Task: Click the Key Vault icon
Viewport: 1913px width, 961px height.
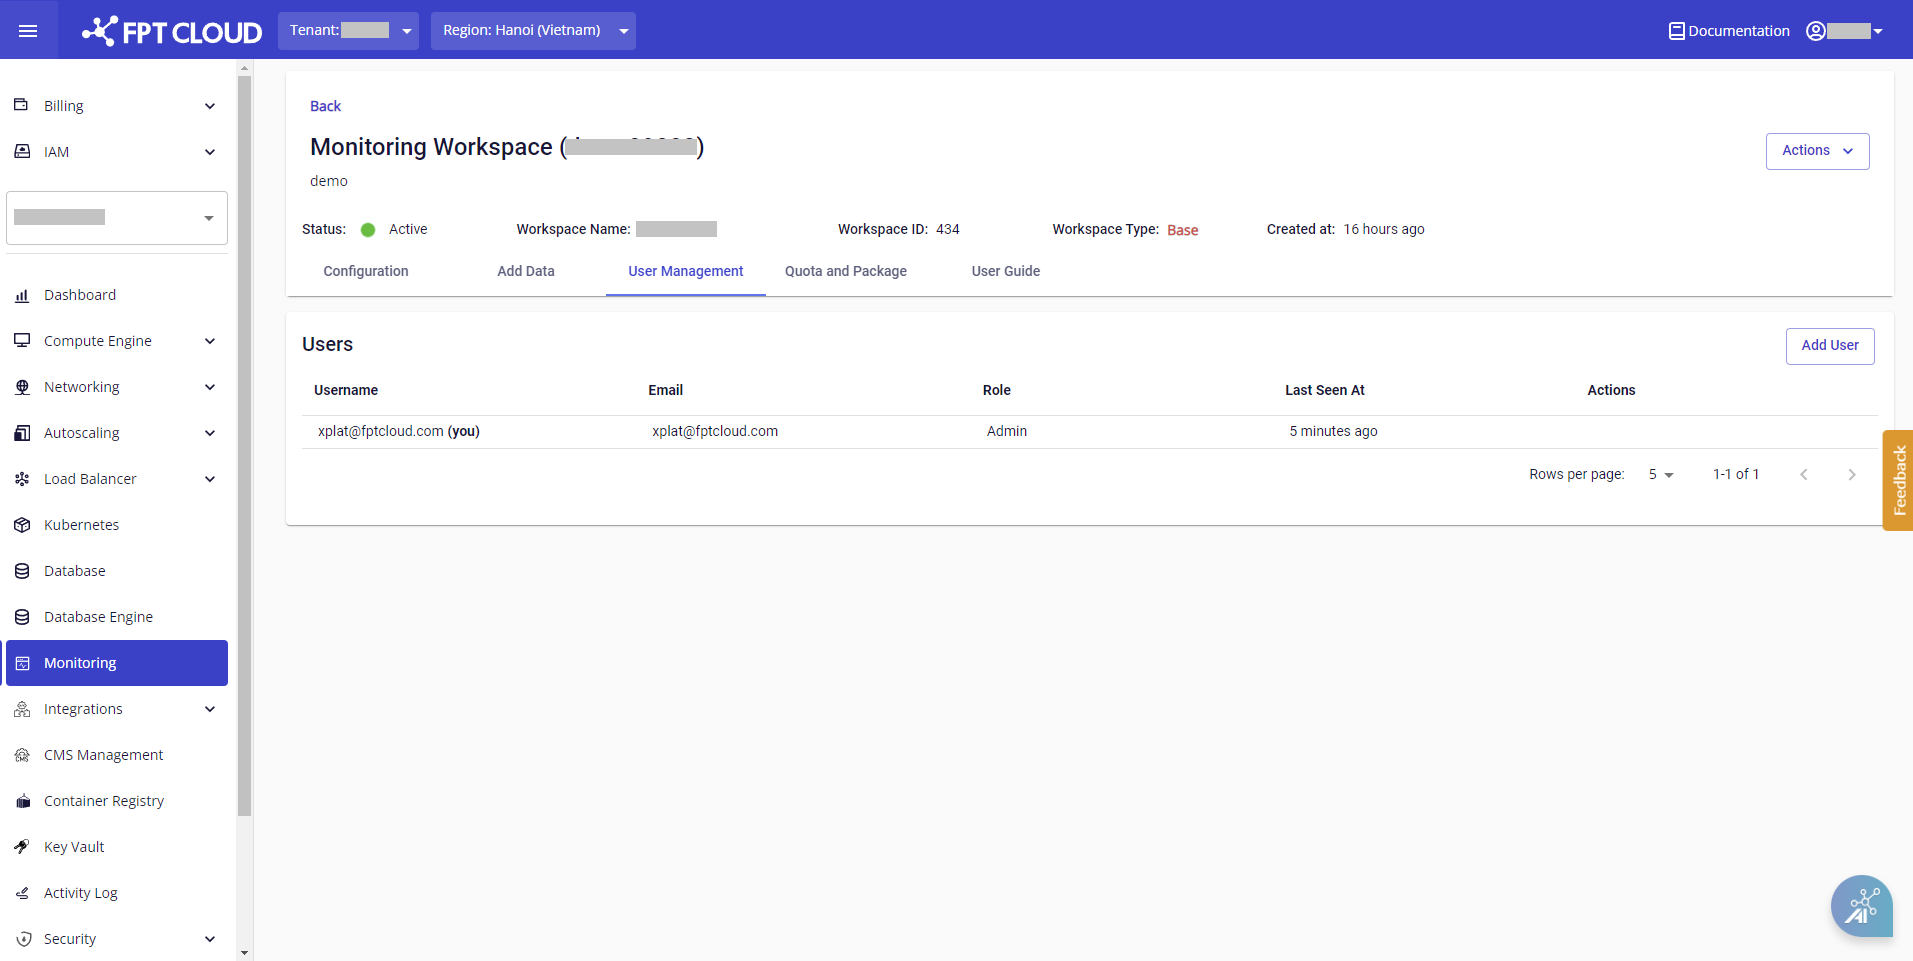Action: (22, 847)
